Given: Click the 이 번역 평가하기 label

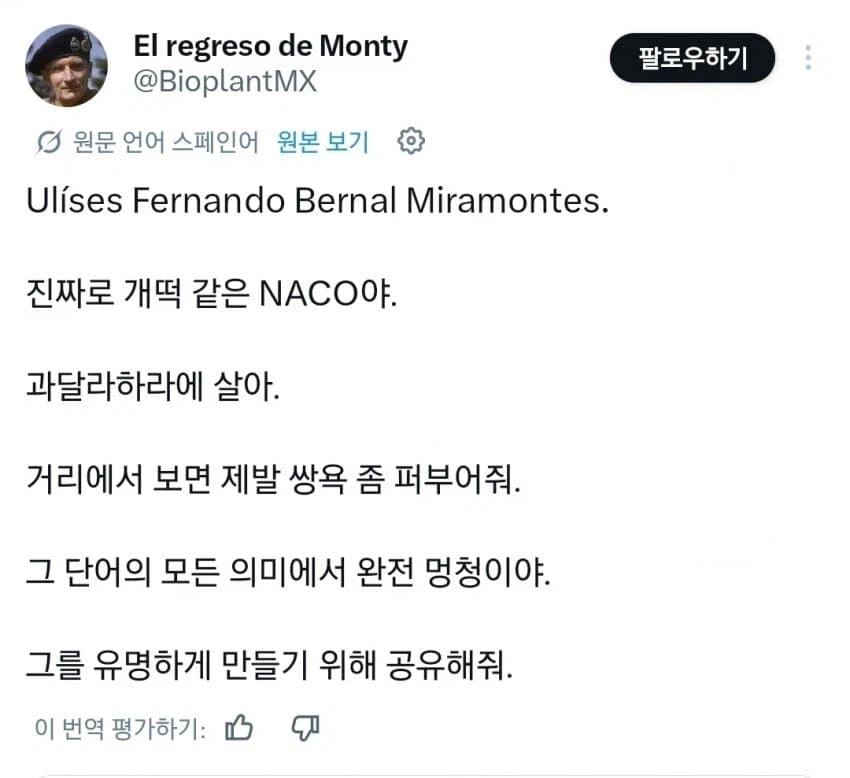Looking at the screenshot, I should pyautogui.click(x=120, y=728).
